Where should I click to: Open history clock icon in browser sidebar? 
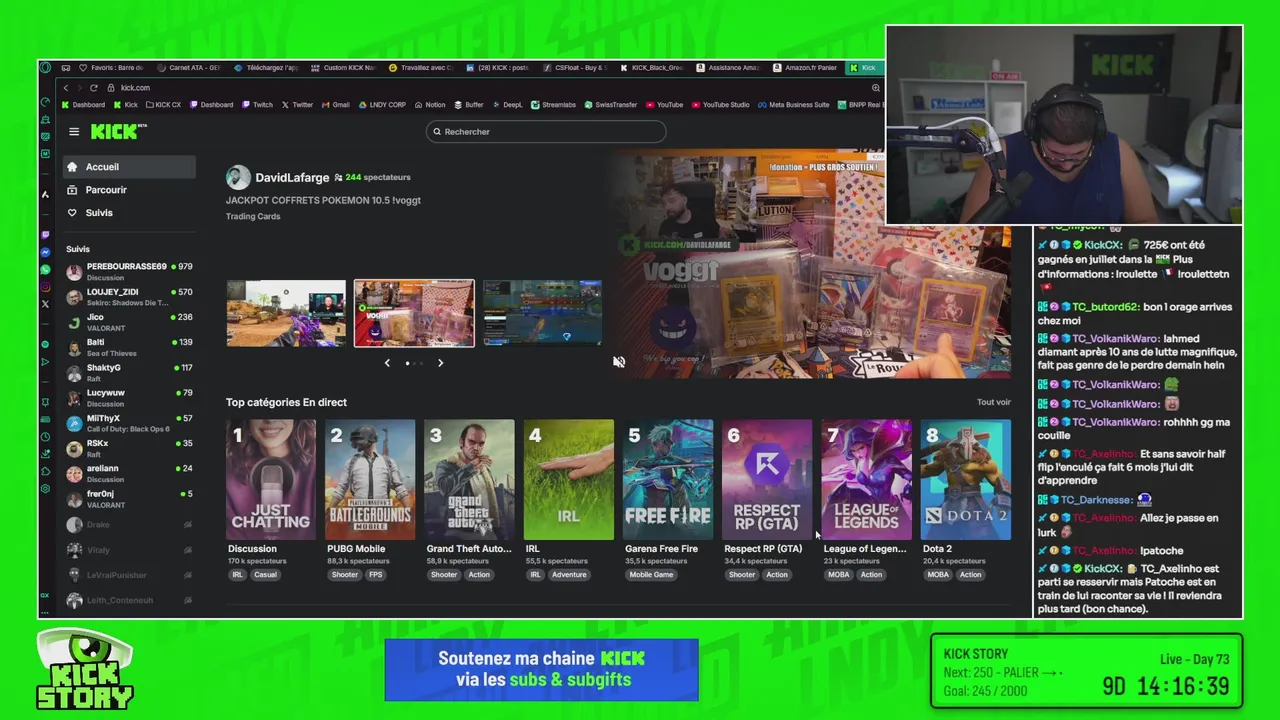pyautogui.click(x=45, y=437)
